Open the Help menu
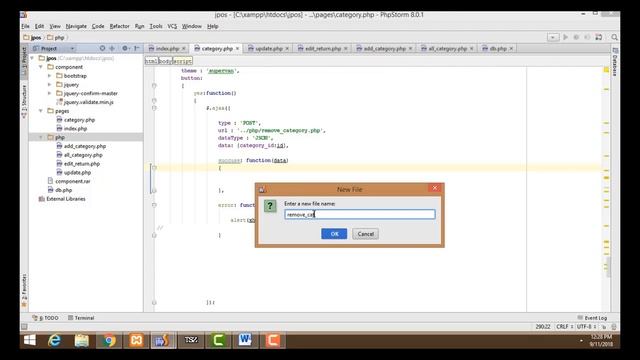Screen dimensions: 640x360 [213, 26]
